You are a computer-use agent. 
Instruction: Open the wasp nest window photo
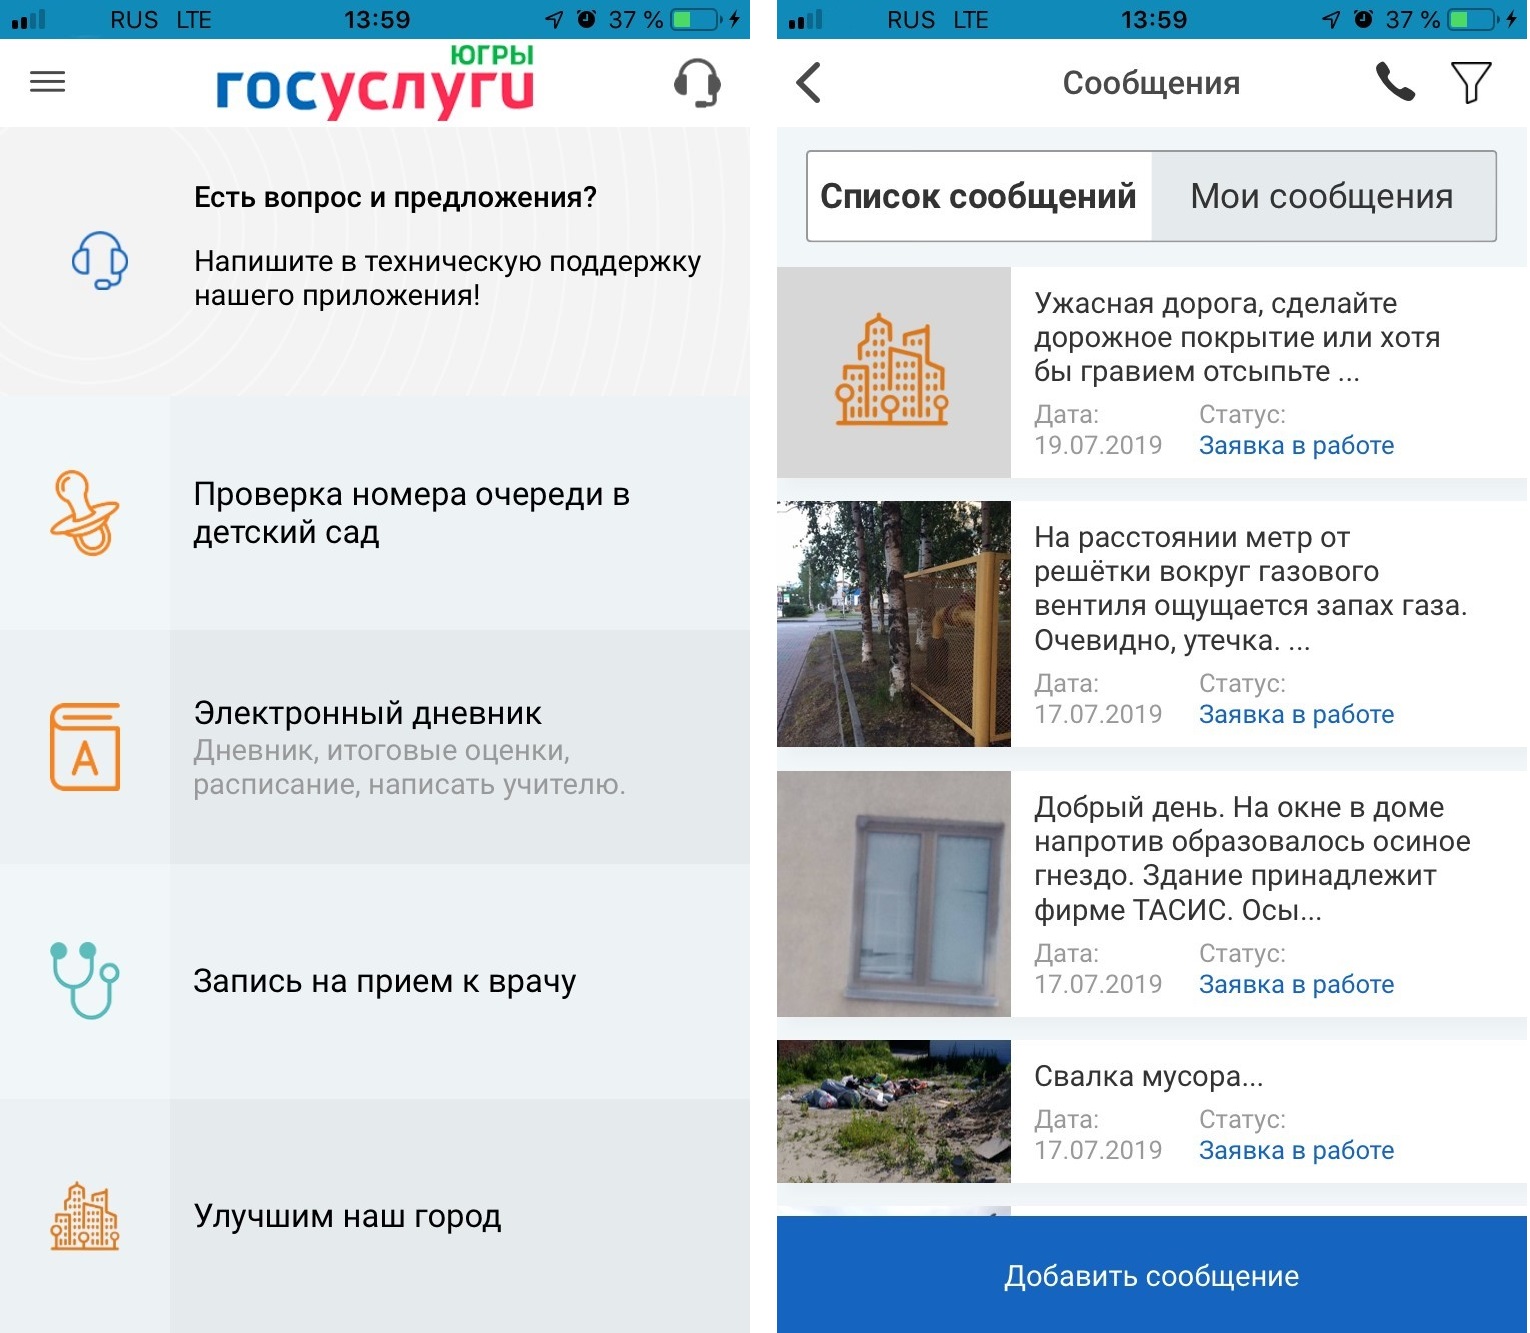[x=894, y=894]
